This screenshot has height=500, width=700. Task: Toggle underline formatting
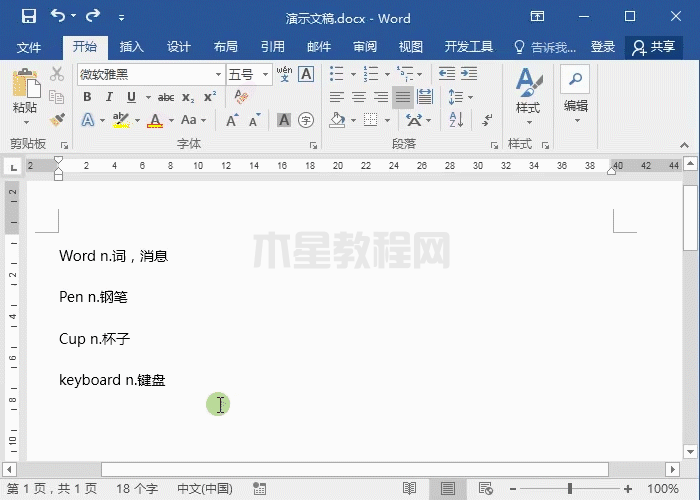[131, 97]
